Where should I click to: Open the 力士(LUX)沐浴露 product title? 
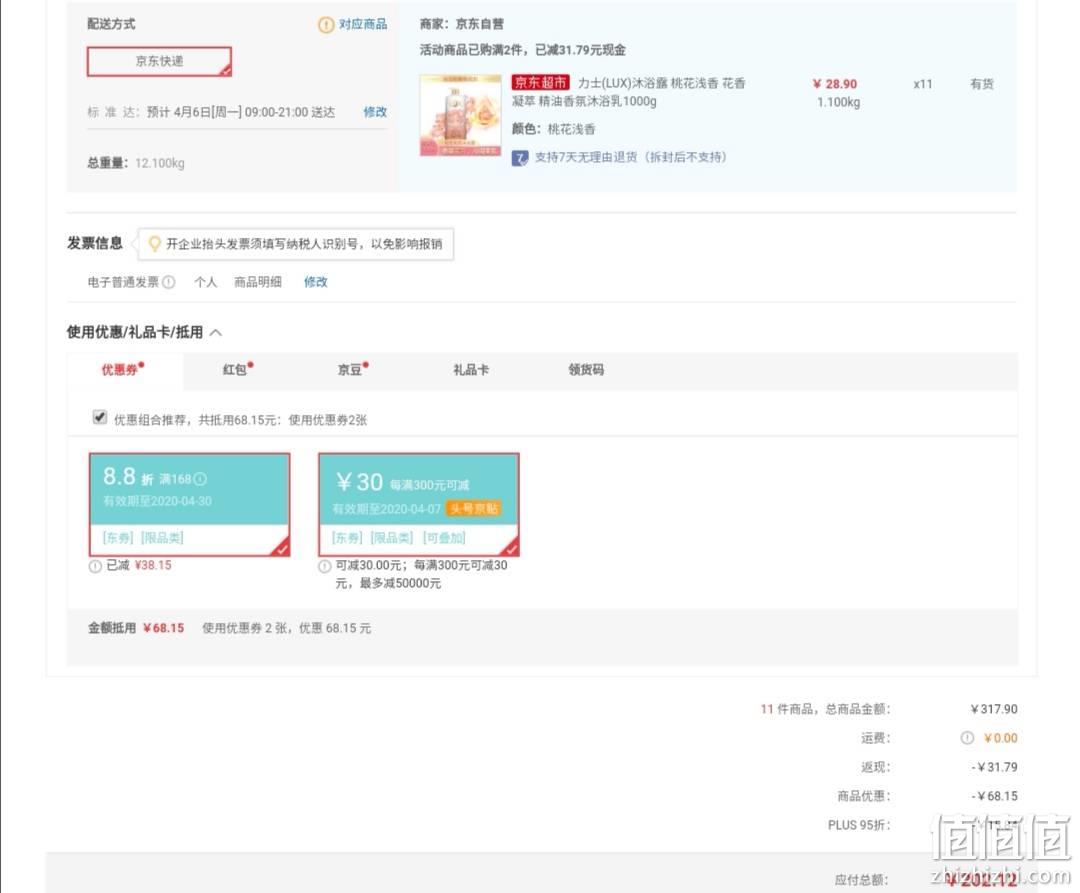click(x=628, y=92)
